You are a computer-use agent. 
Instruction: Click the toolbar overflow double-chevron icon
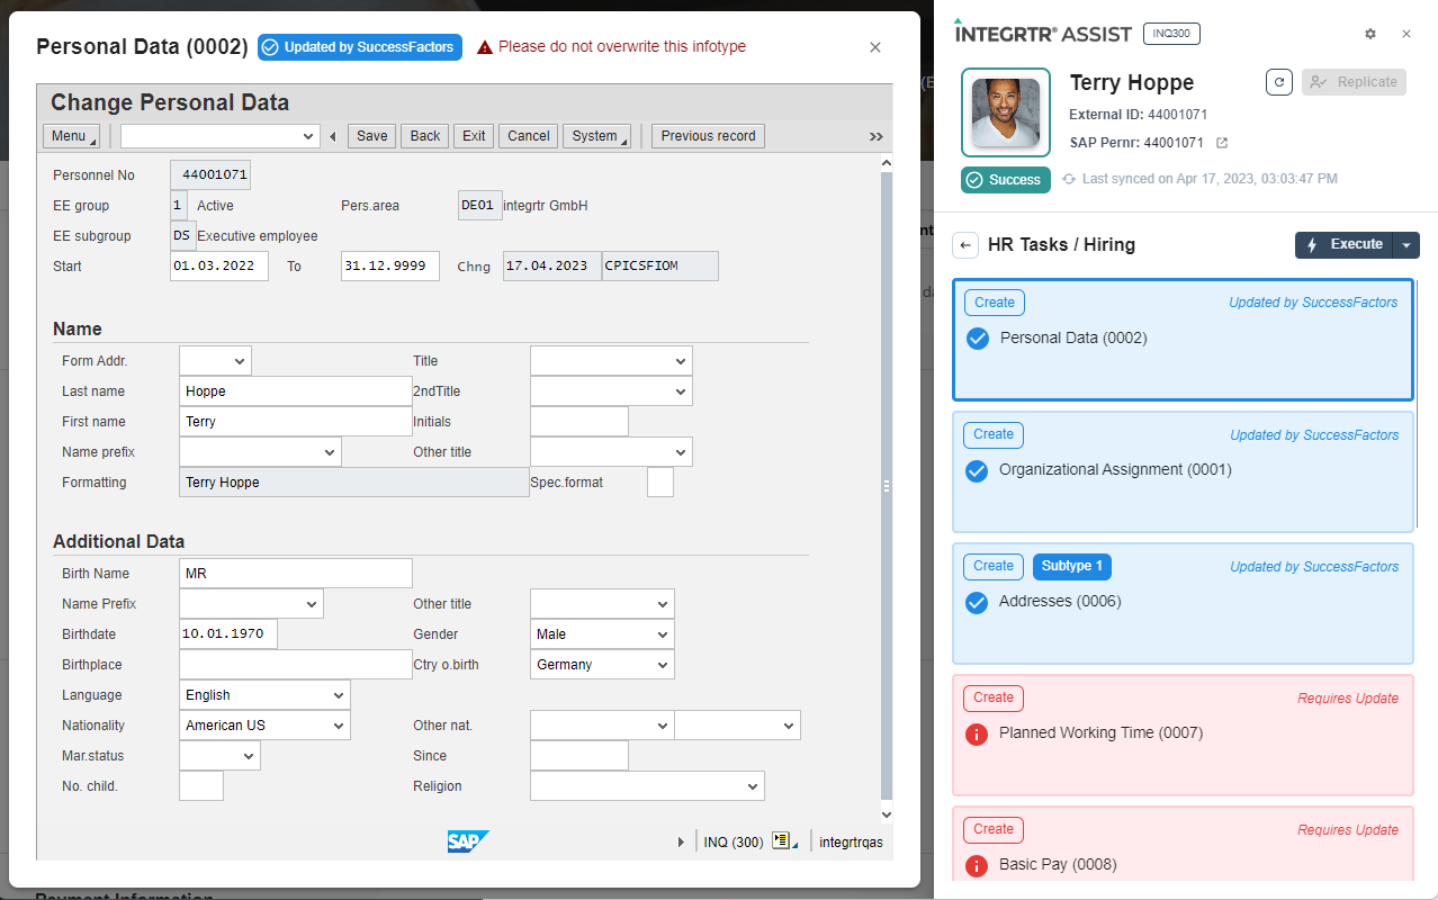(876, 137)
